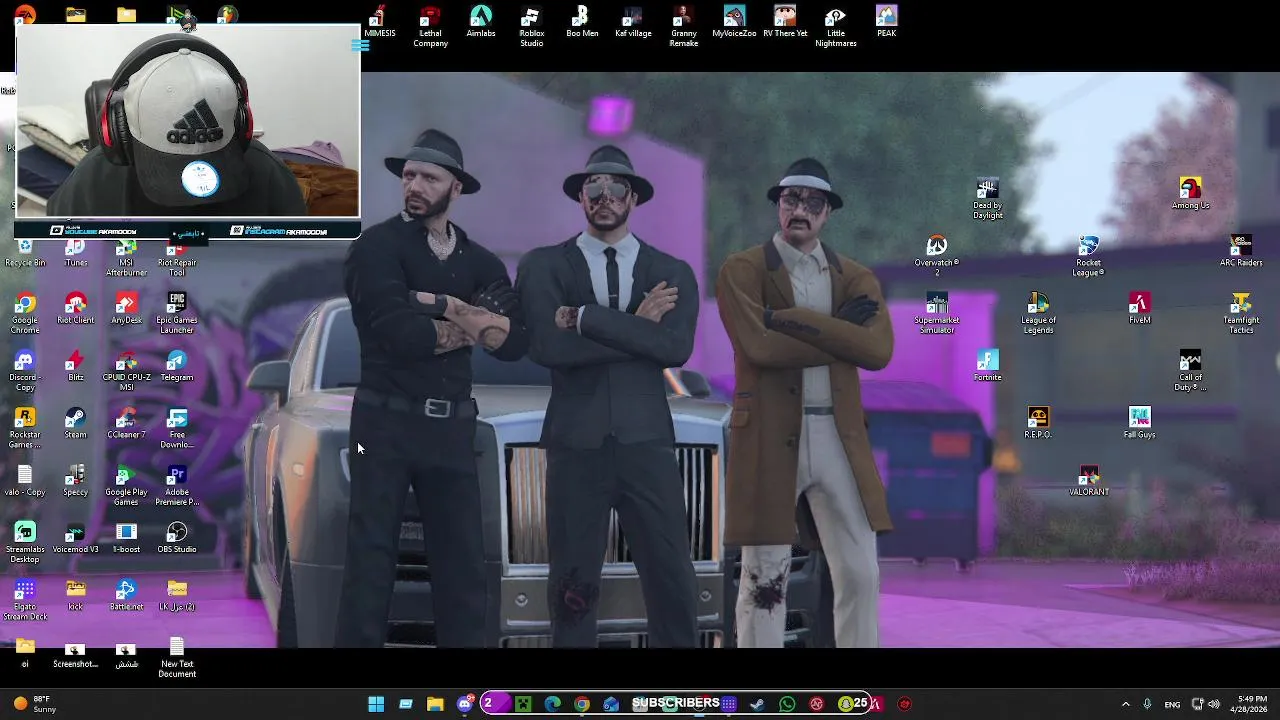1280x720 pixels.
Task: Select the New Text Document file
Action: point(177,656)
